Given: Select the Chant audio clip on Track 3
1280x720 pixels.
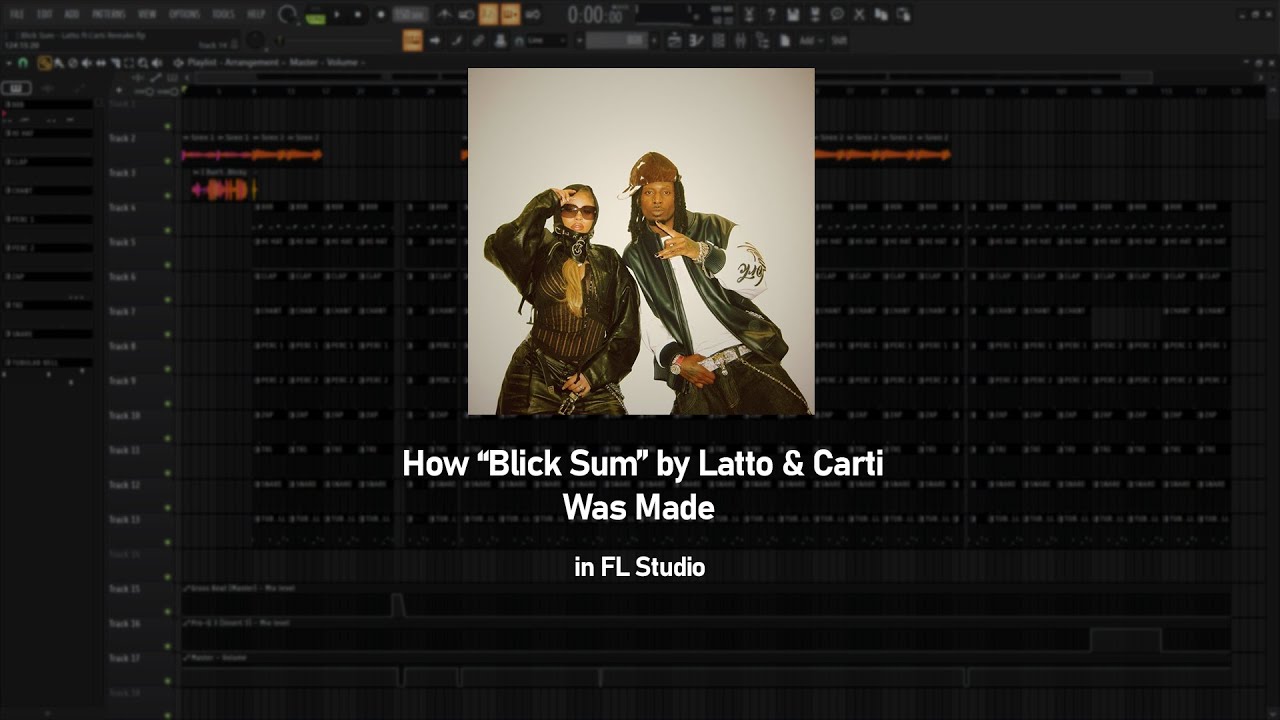Looking at the screenshot, I should (x=224, y=184).
